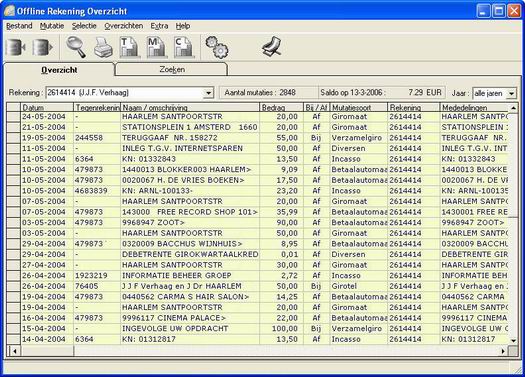Expand the Jaar 'alle jaren' dropdown
The width and height of the screenshot is (525, 377).
tap(511, 94)
